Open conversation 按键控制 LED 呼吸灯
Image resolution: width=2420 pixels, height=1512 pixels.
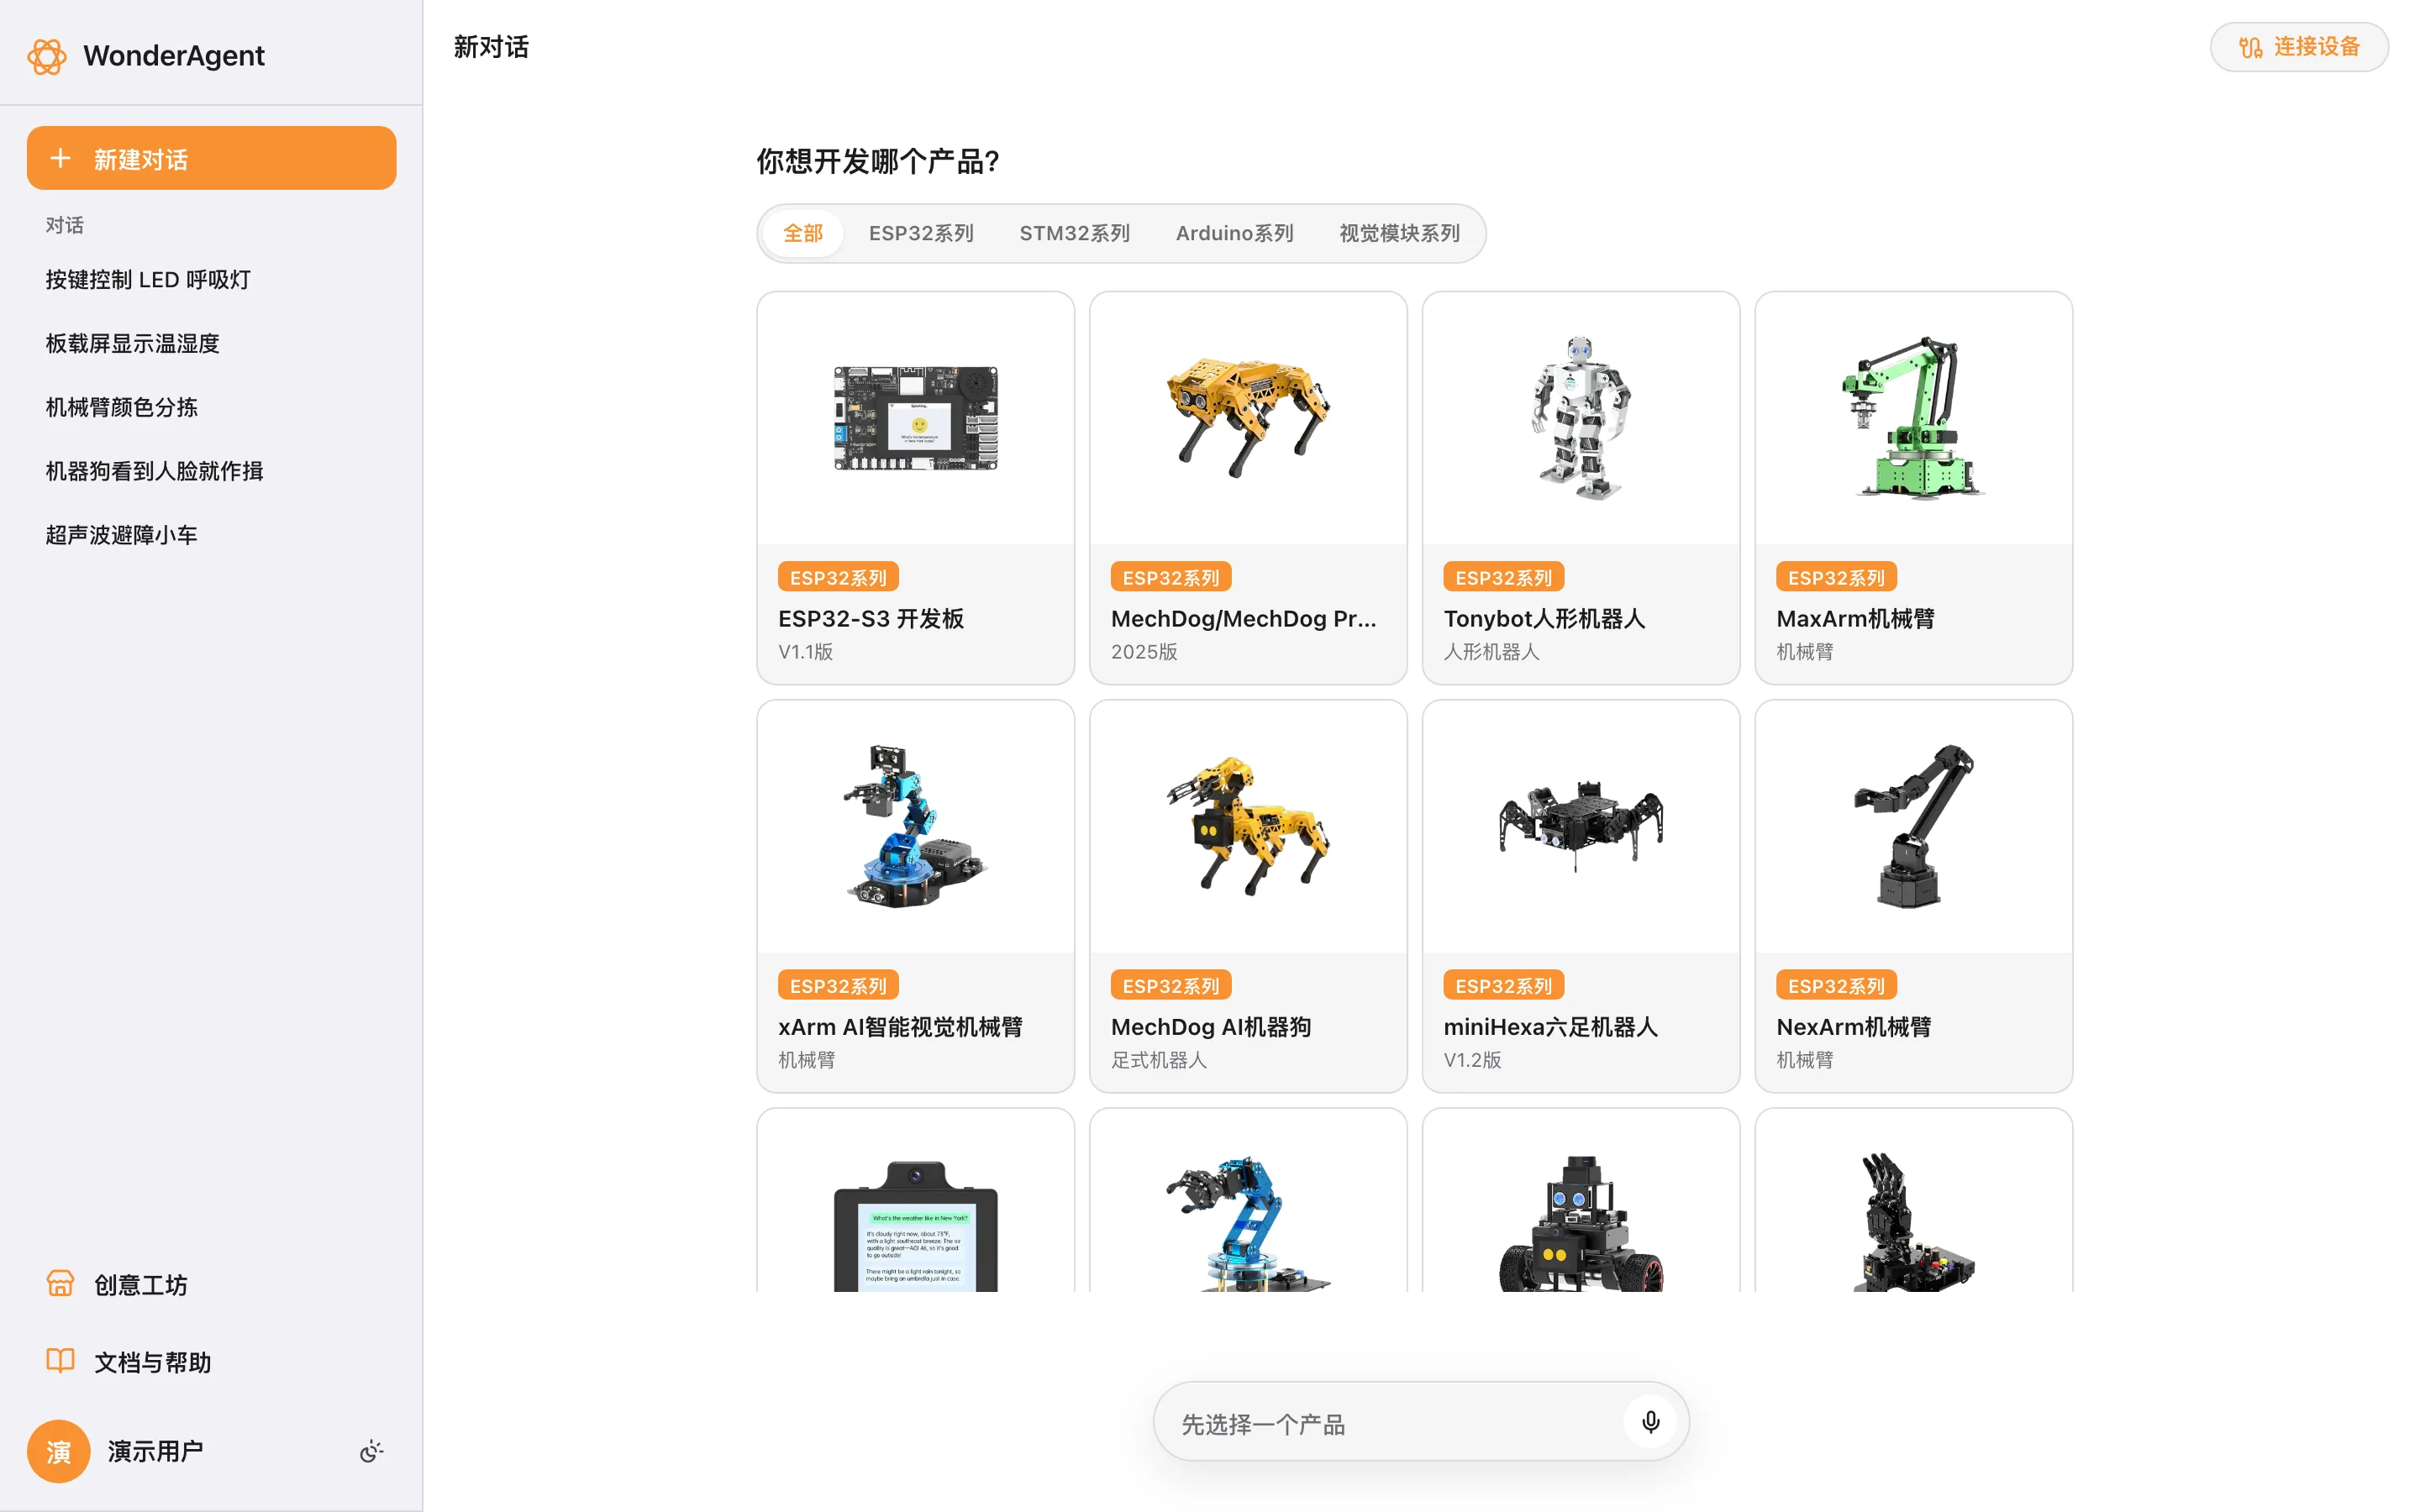[x=211, y=280]
